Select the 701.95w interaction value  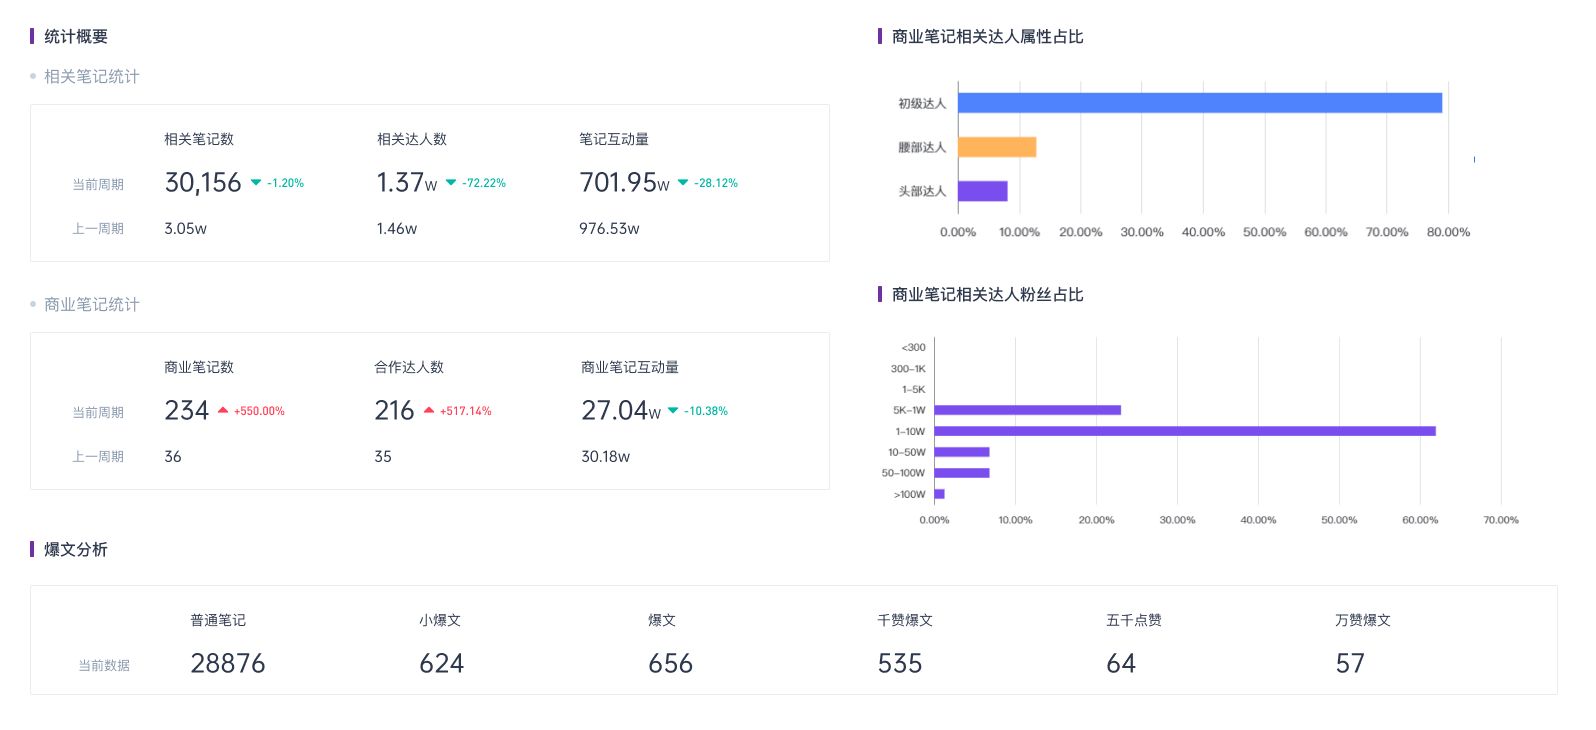(624, 183)
